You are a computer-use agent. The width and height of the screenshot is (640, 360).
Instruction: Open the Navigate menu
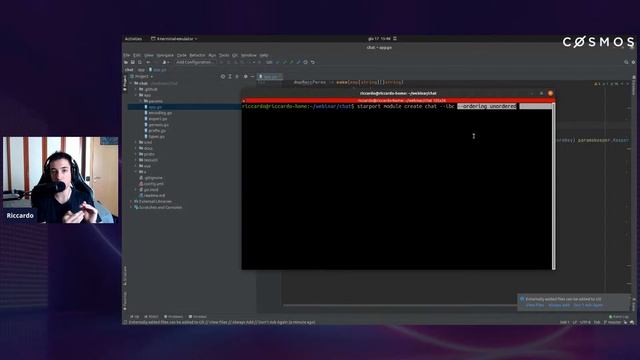(165, 55)
